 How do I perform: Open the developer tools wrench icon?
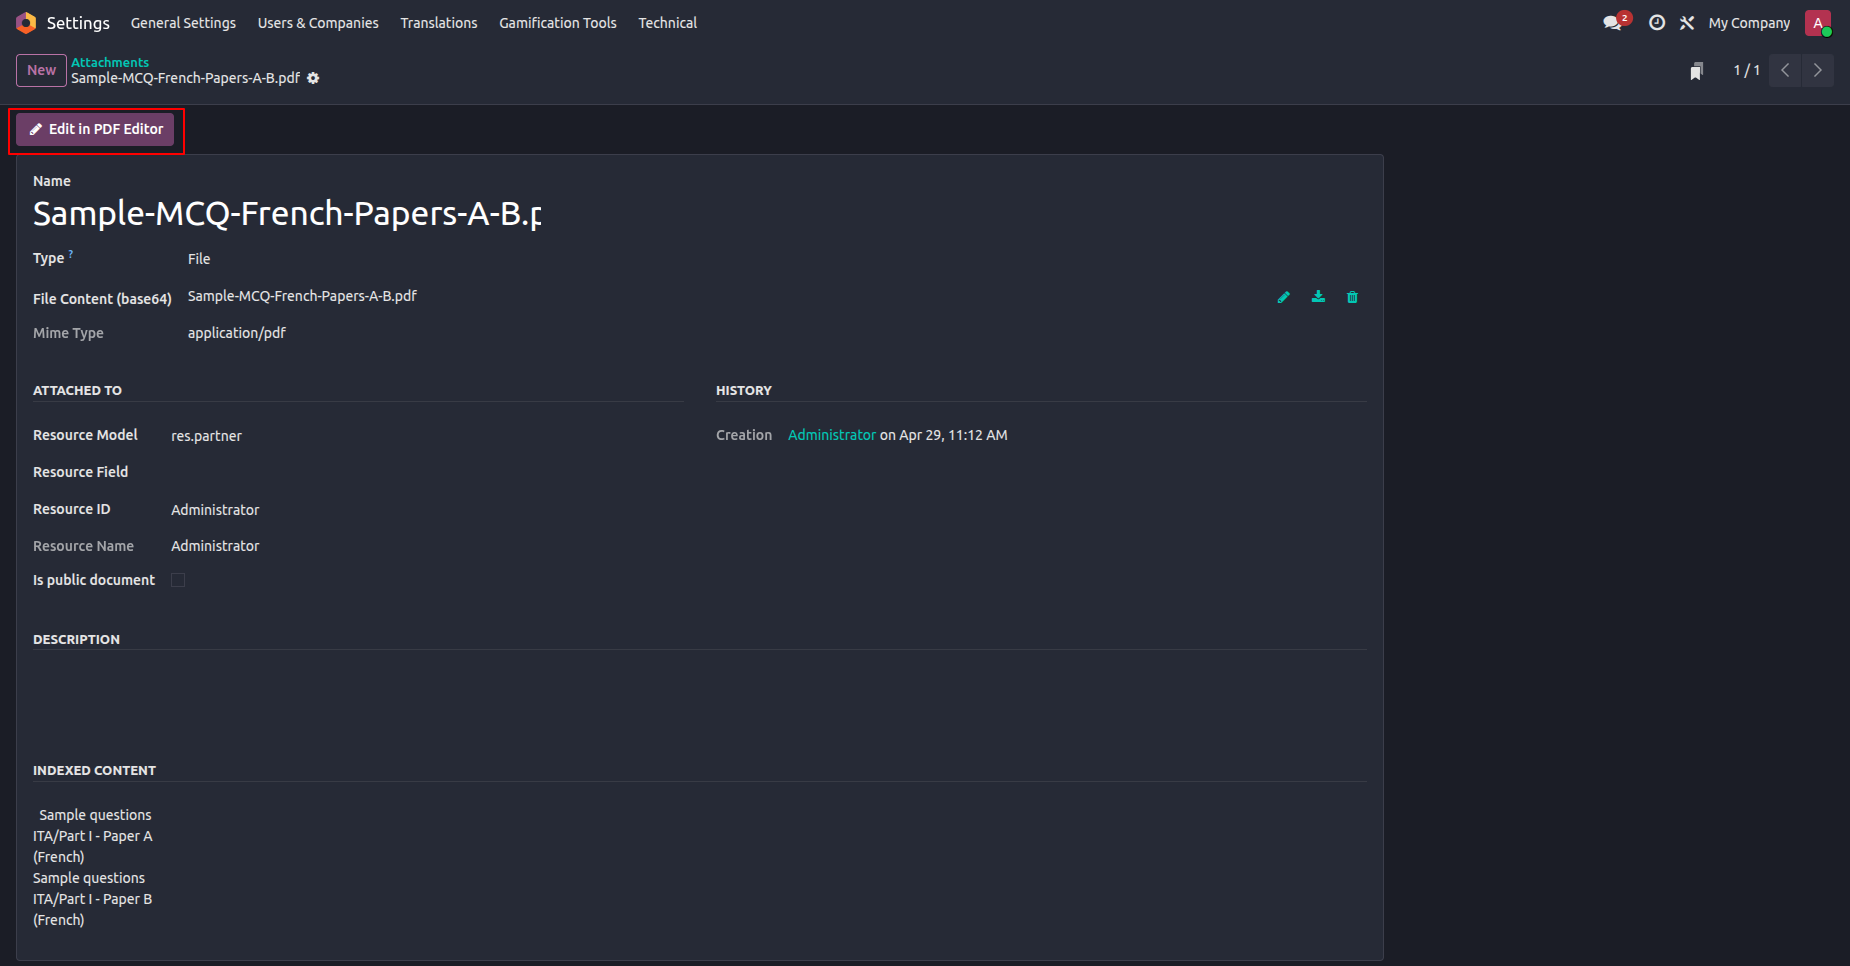[1687, 22]
